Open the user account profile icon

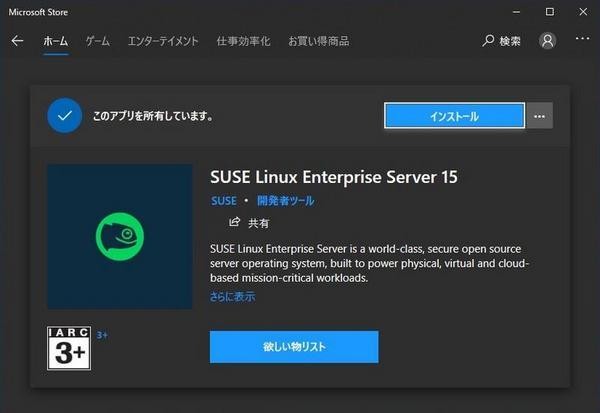(x=548, y=41)
